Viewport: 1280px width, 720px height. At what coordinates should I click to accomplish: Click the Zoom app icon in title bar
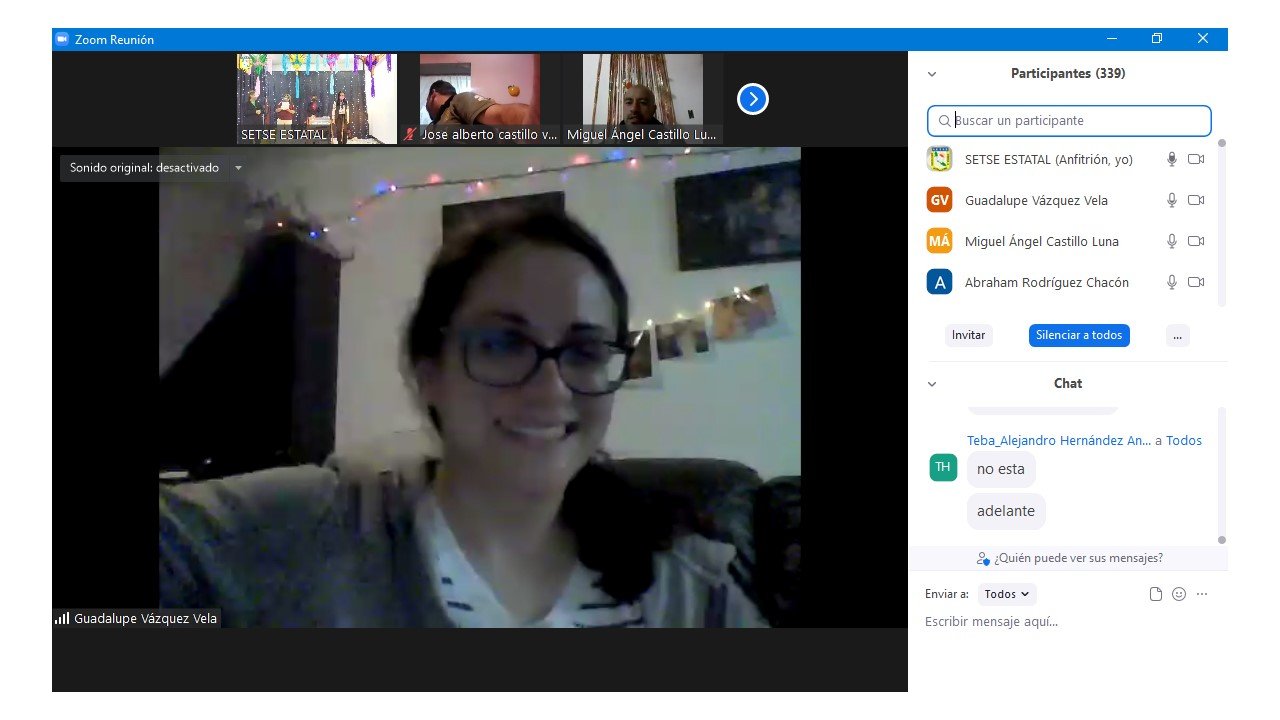(61, 39)
